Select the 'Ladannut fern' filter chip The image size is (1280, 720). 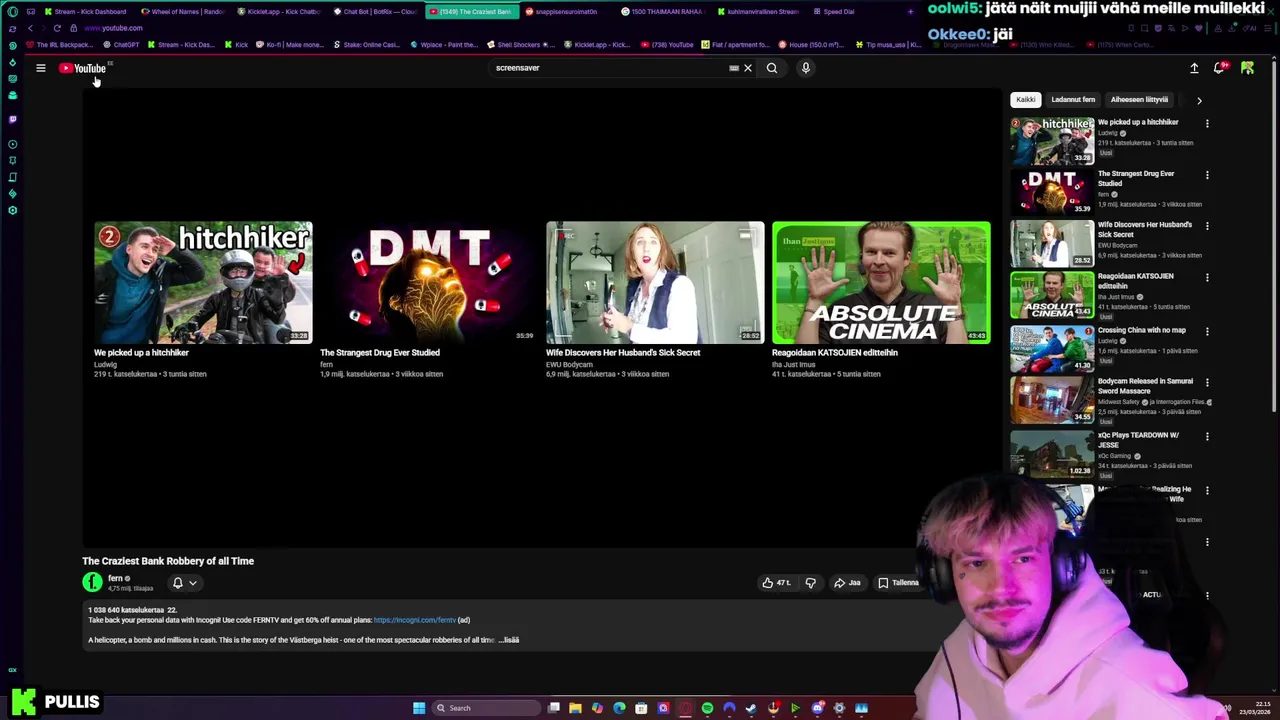pyautogui.click(x=1073, y=99)
